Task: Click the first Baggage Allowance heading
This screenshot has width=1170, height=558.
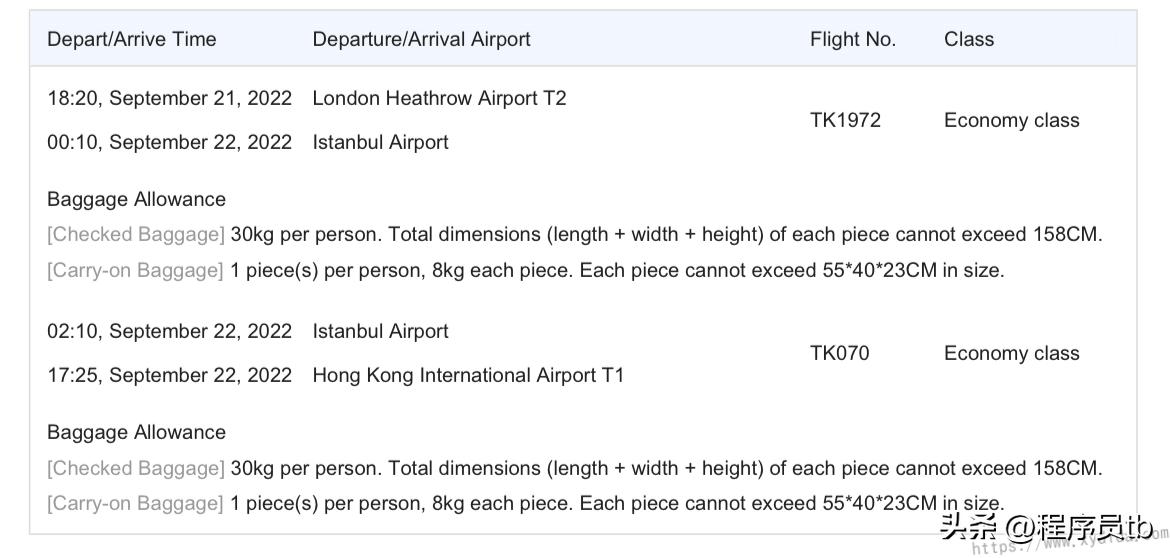Action: (x=136, y=199)
